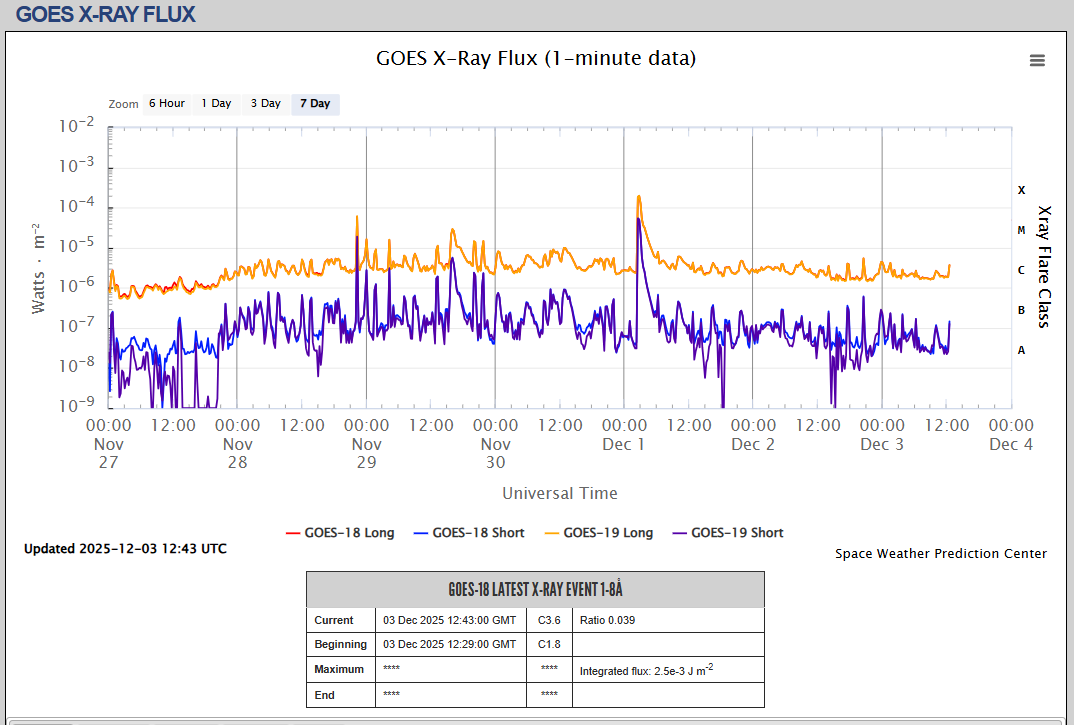Click the Universal Time axis label
1074x725 pixels.
click(x=560, y=493)
